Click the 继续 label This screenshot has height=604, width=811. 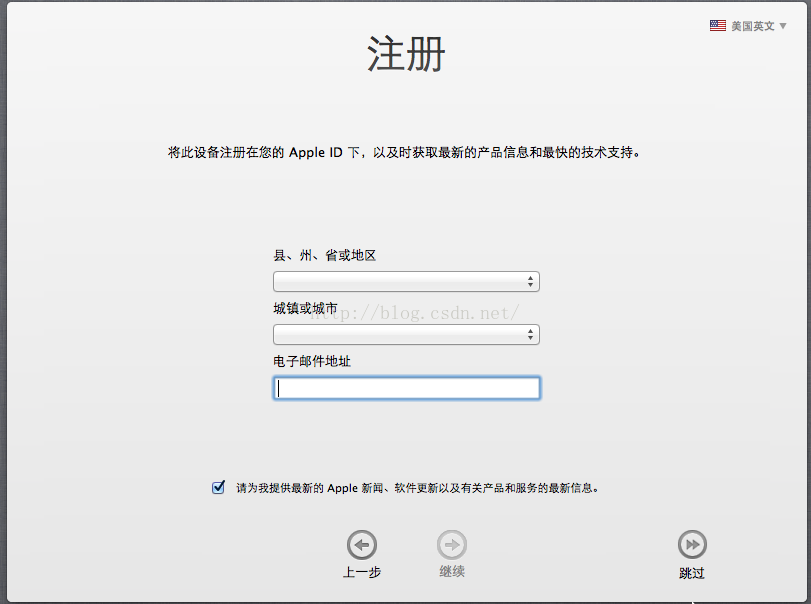452,571
